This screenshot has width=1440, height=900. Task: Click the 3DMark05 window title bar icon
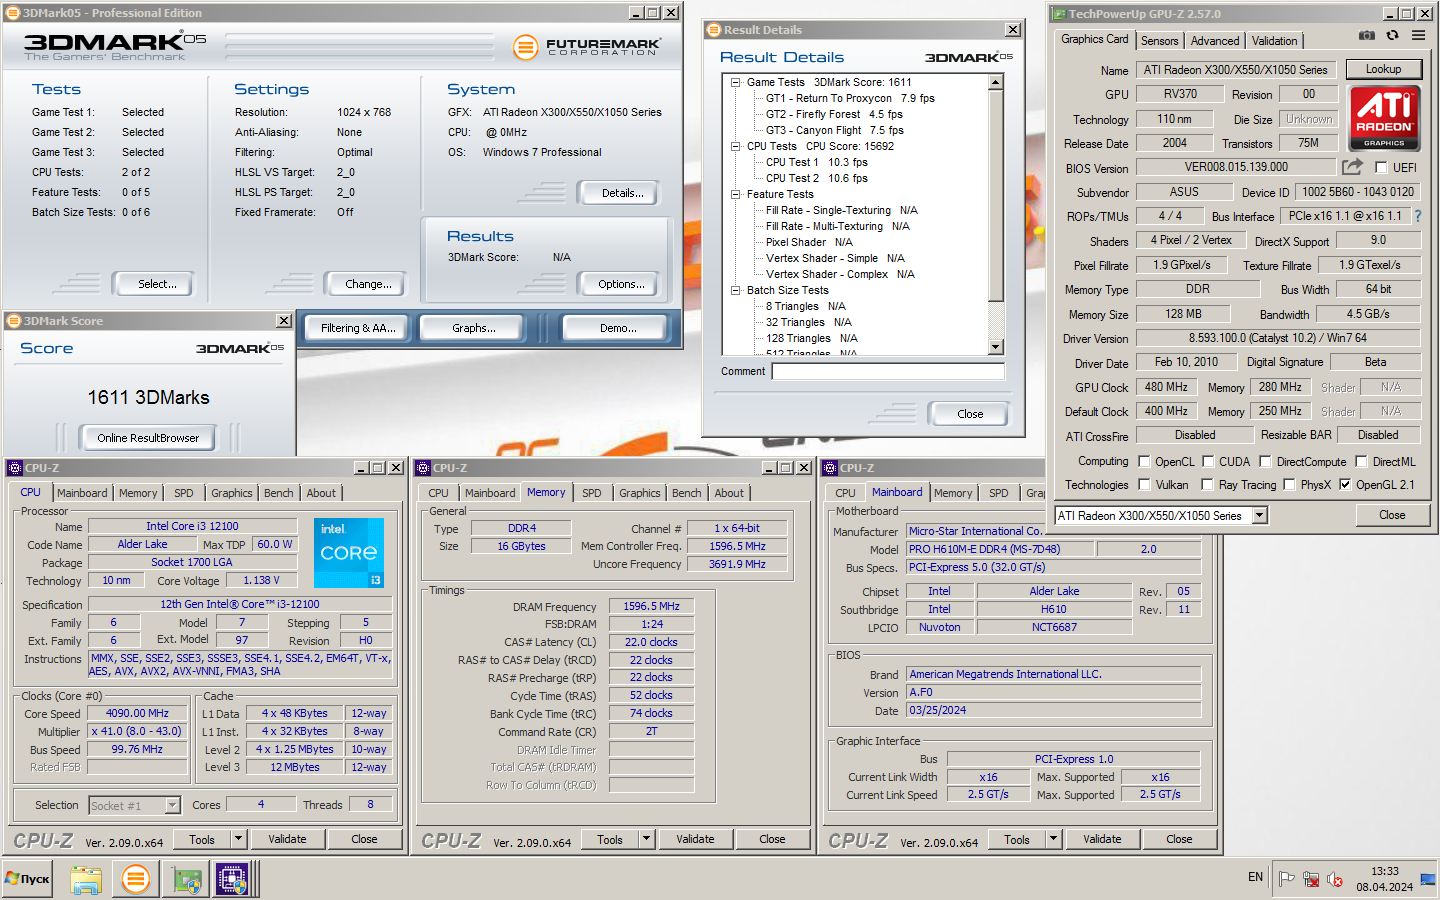pyautogui.click(x=13, y=13)
